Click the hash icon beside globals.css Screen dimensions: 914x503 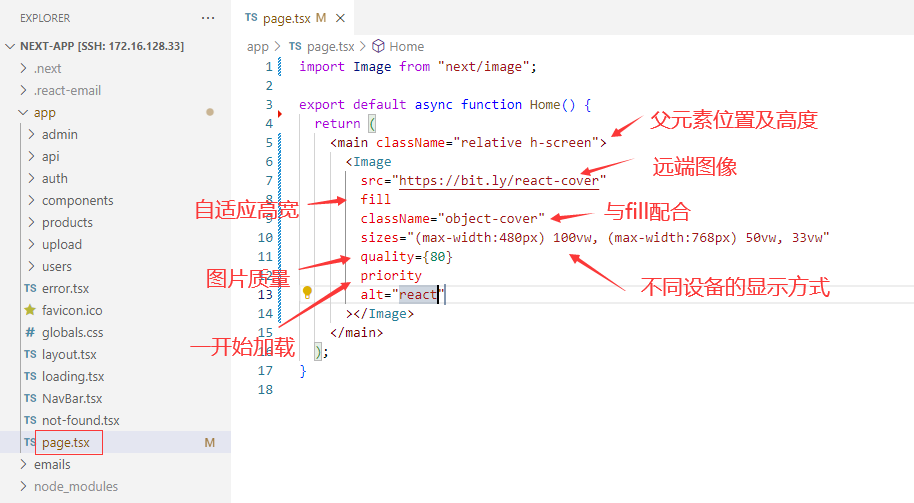(30, 332)
